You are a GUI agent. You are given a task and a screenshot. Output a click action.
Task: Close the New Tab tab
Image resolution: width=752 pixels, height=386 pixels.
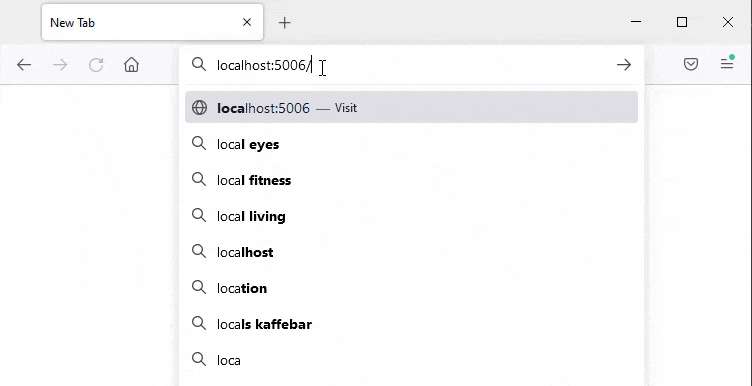247,22
